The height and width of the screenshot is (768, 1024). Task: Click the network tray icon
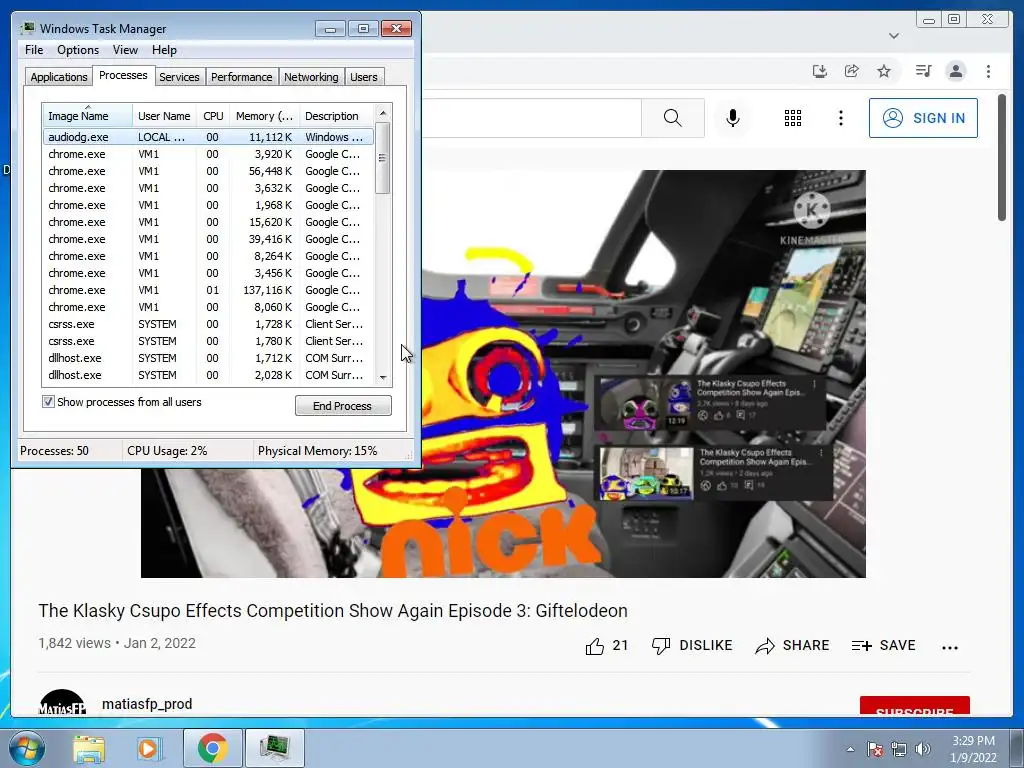[x=899, y=749]
